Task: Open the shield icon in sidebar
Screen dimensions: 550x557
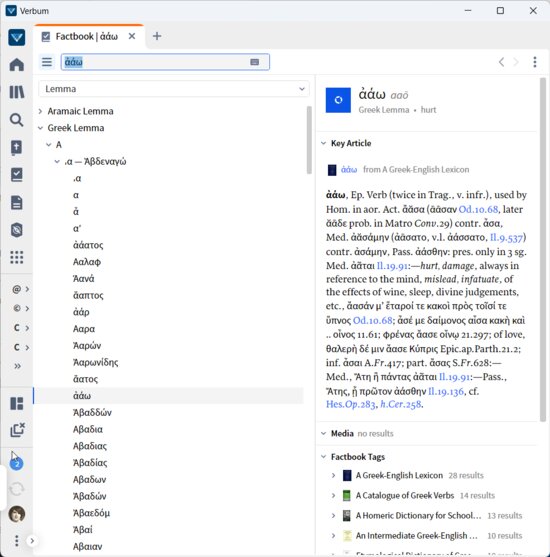Action: coord(17,230)
